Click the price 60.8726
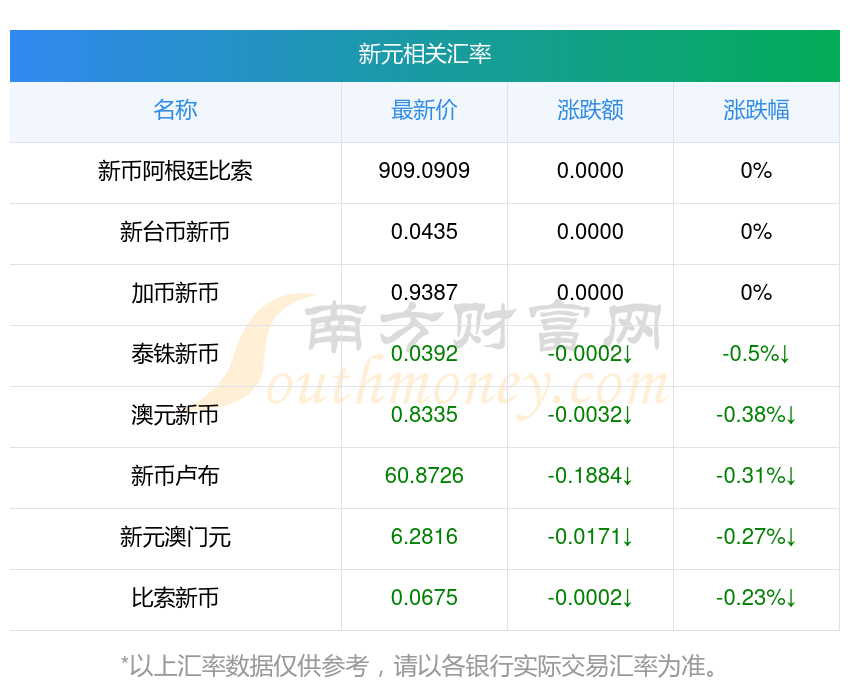 tap(424, 476)
